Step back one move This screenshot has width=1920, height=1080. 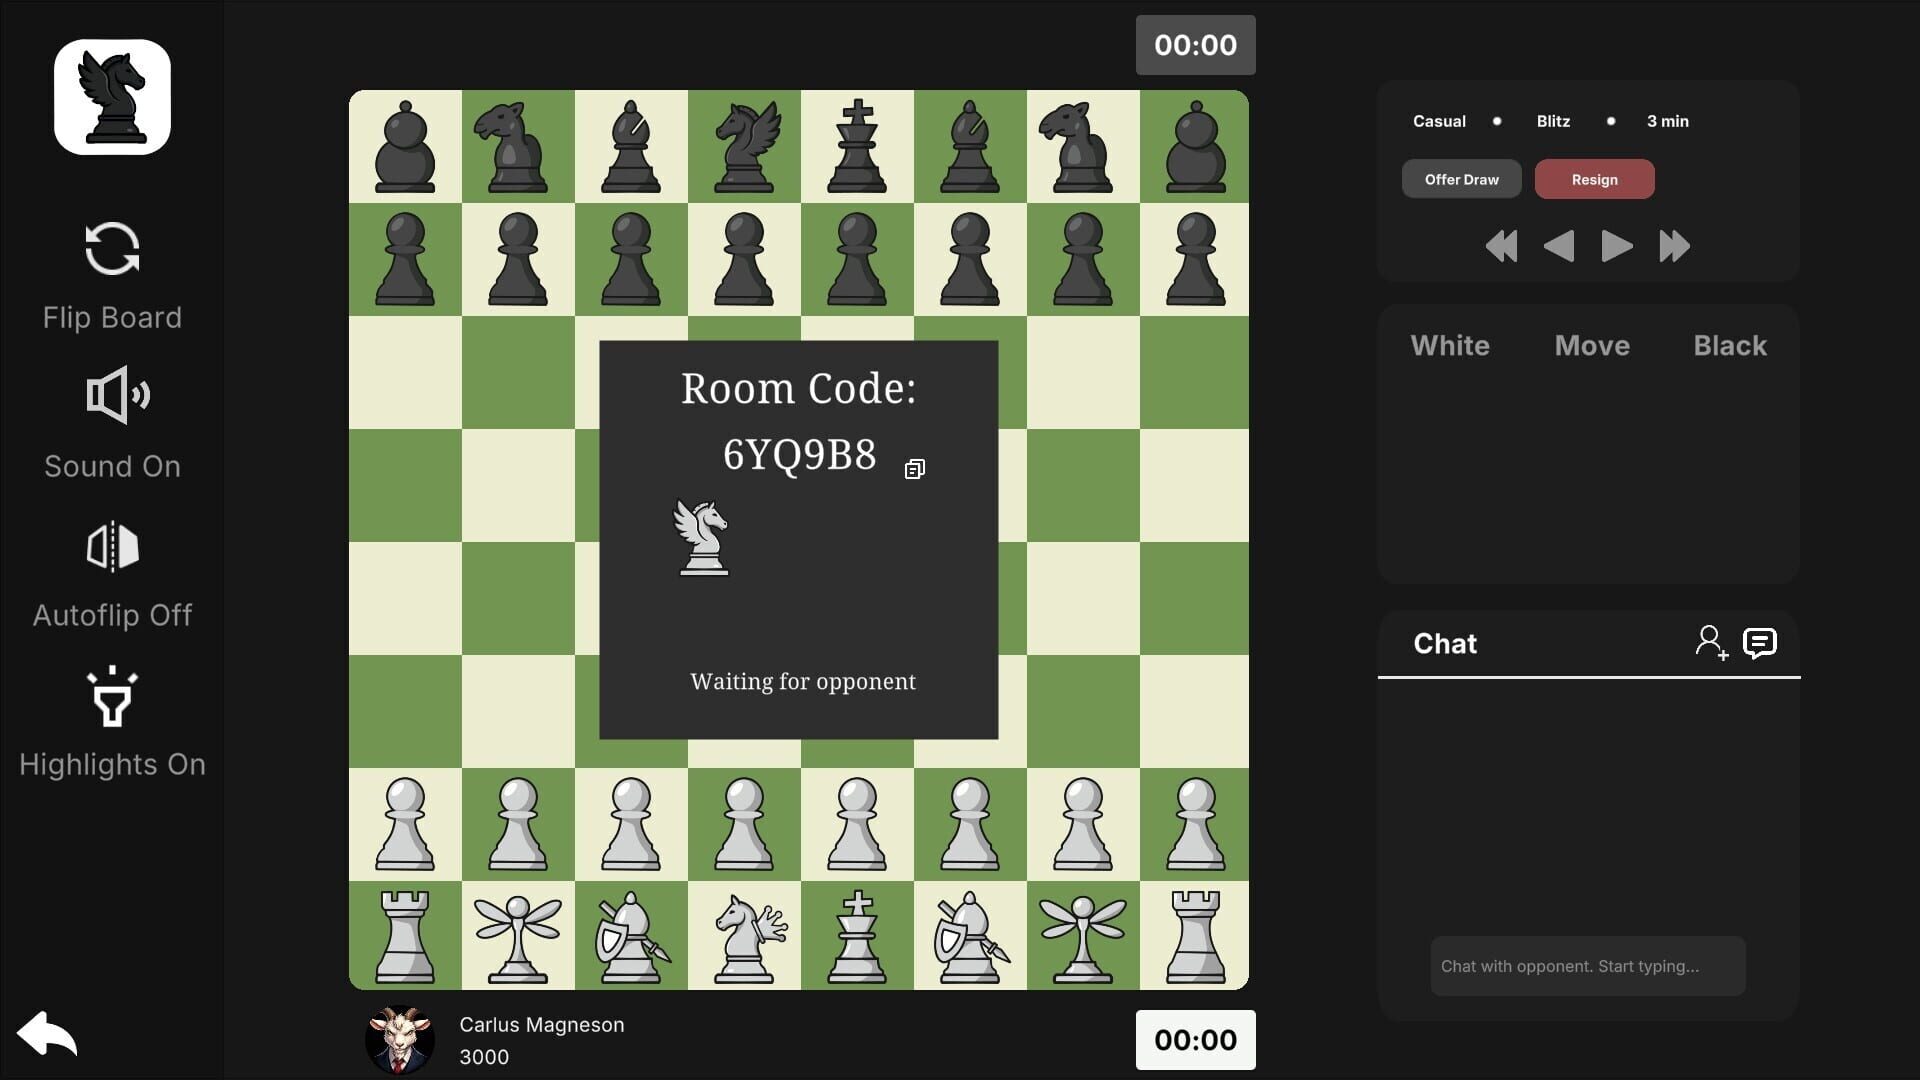tap(1560, 246)
